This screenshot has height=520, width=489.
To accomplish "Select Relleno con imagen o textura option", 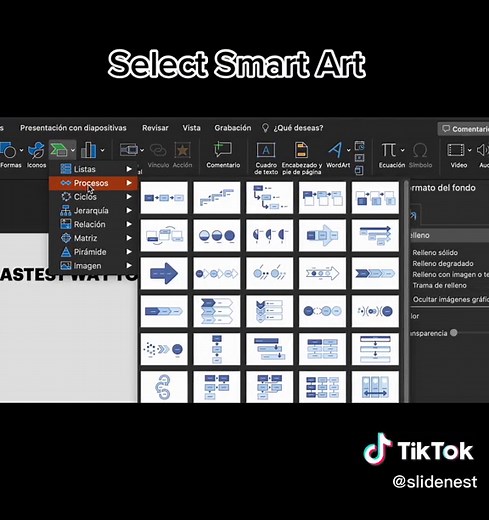I will (450, 275).
